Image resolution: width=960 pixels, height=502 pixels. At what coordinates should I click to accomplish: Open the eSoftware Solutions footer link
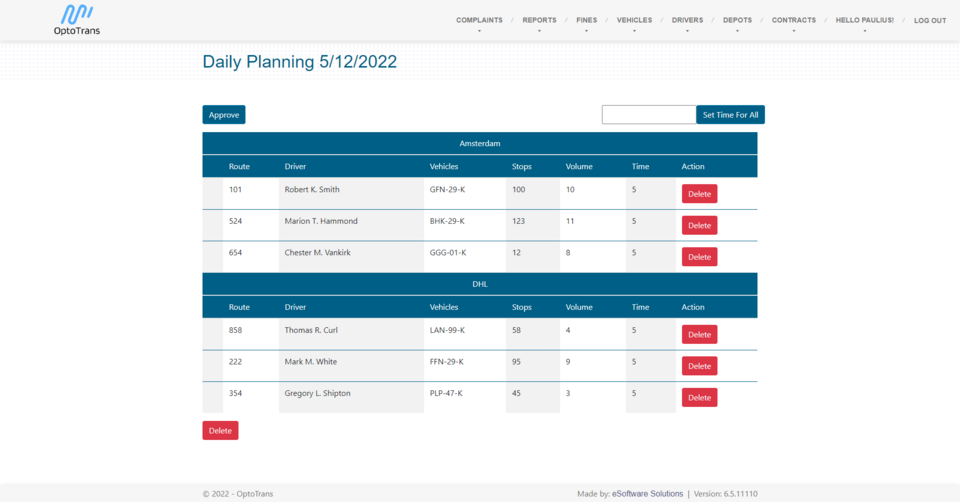pyautogui.click(x=647, y=494)
